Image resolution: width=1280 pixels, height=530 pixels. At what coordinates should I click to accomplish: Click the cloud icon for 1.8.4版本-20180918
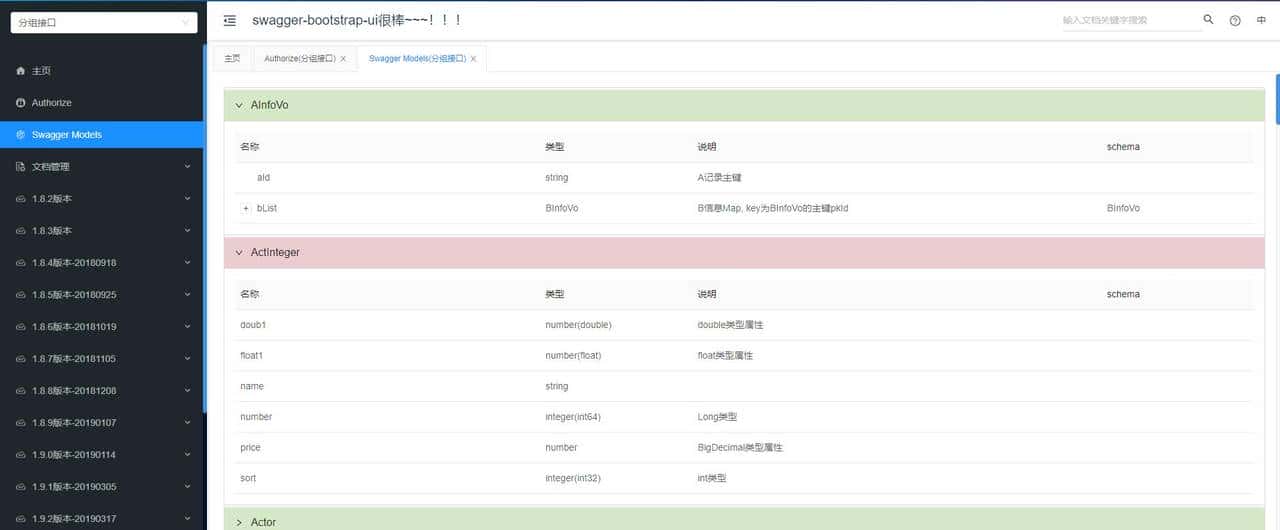click(21, 263)
